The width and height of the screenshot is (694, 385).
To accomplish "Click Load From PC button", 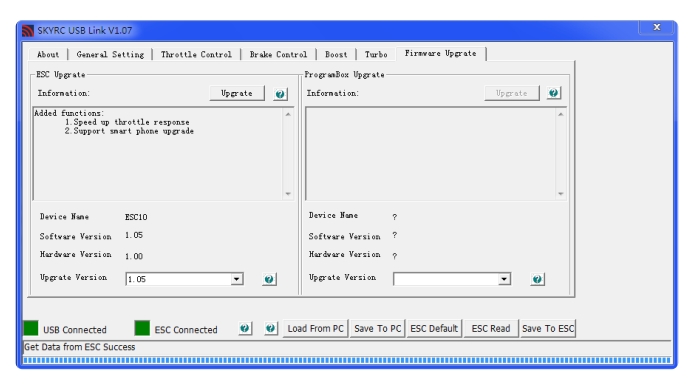I will point(315,329).
